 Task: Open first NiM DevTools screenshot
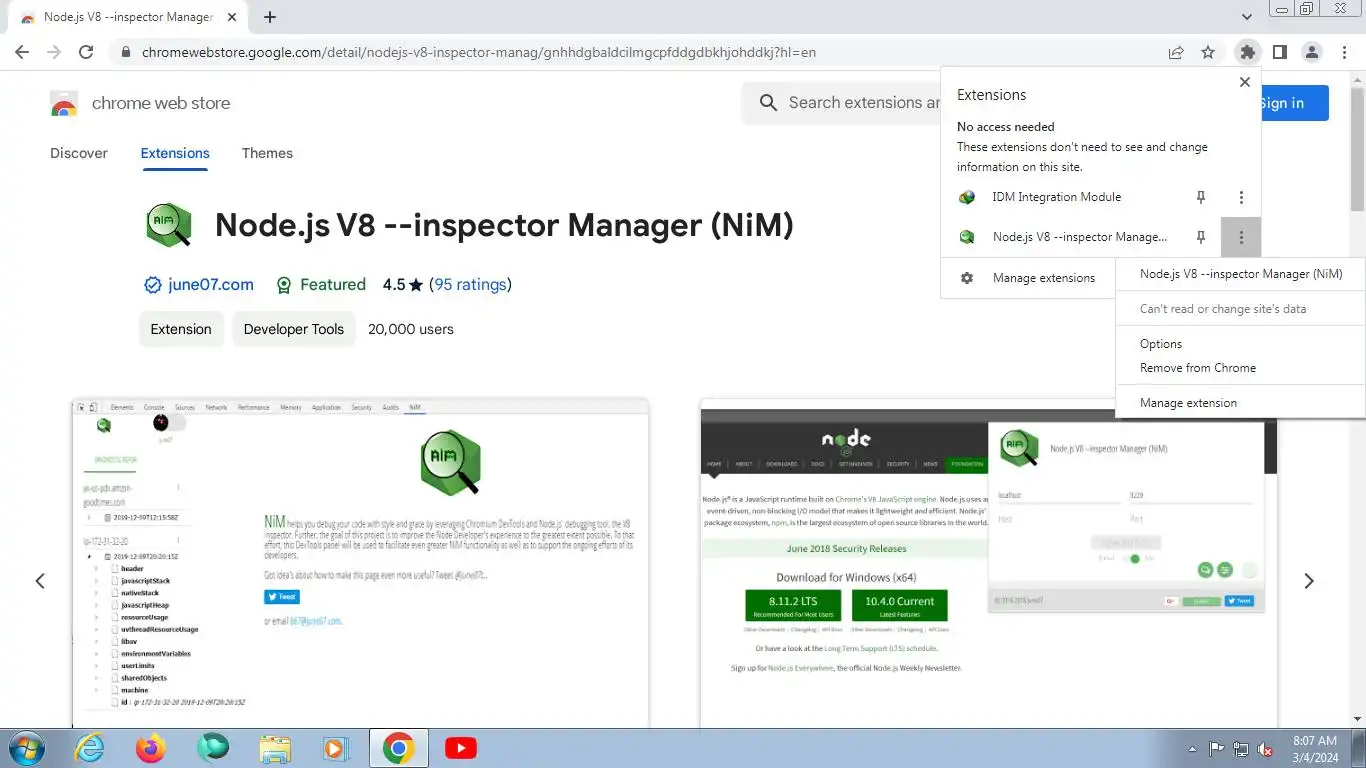click(x=361, y=563)
